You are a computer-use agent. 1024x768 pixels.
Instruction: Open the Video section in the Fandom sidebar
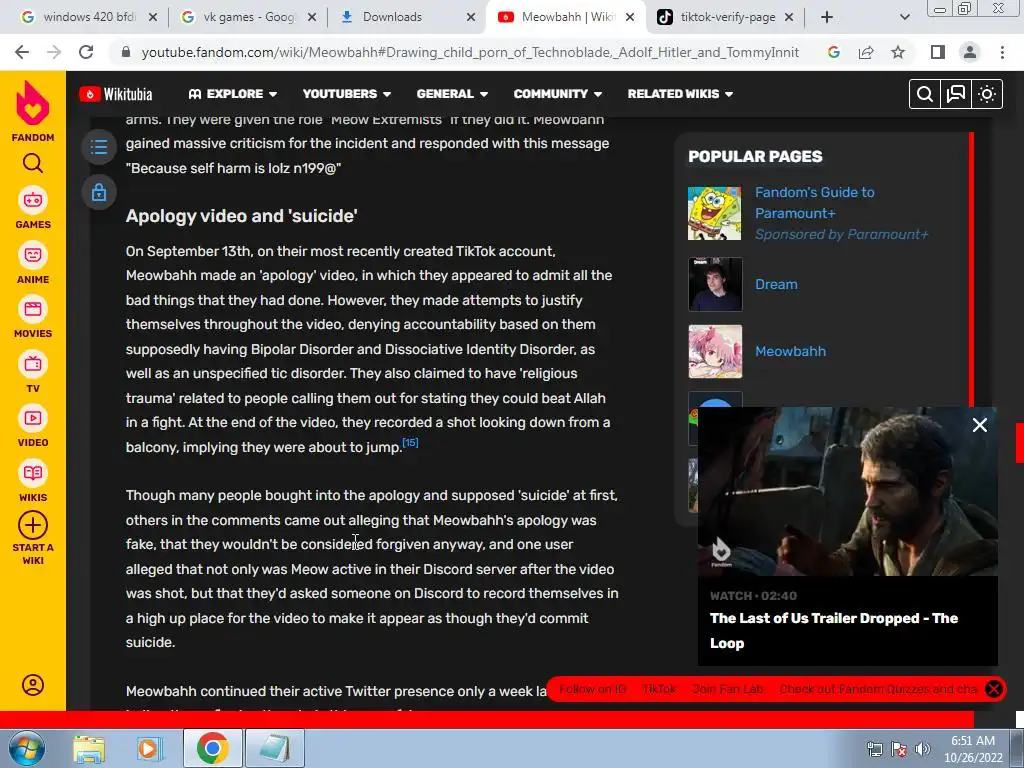(33, 427)
